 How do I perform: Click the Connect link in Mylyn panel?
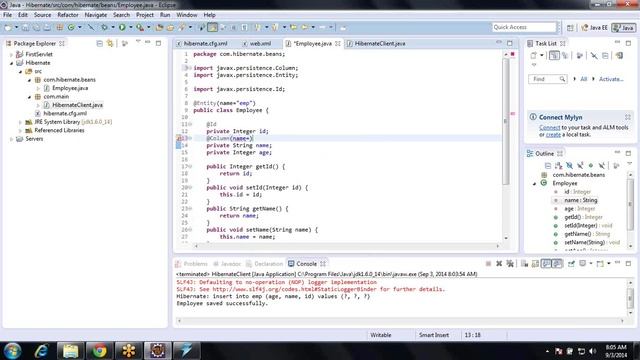tap(549, 127)
